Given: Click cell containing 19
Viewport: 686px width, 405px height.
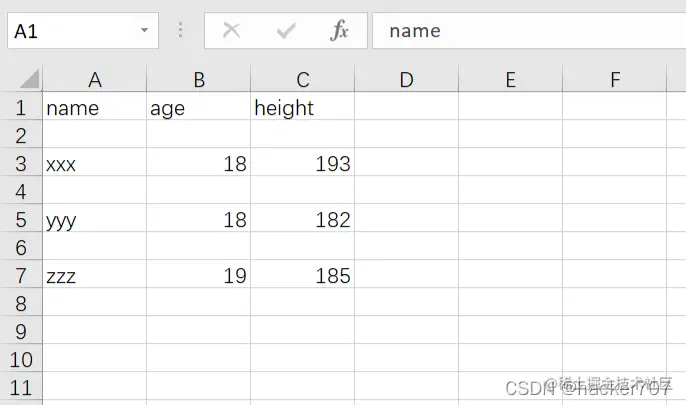Looking at the screenshot, I should (199, 276).
